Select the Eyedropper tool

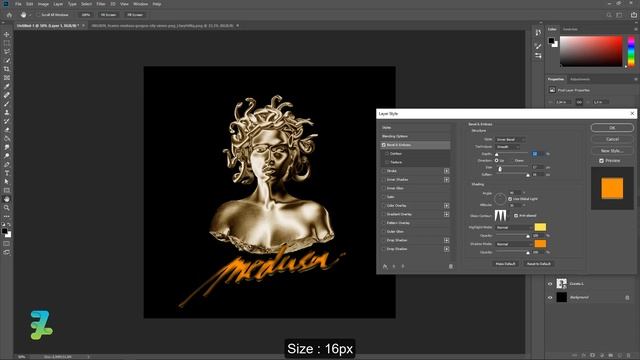[7, 86]
